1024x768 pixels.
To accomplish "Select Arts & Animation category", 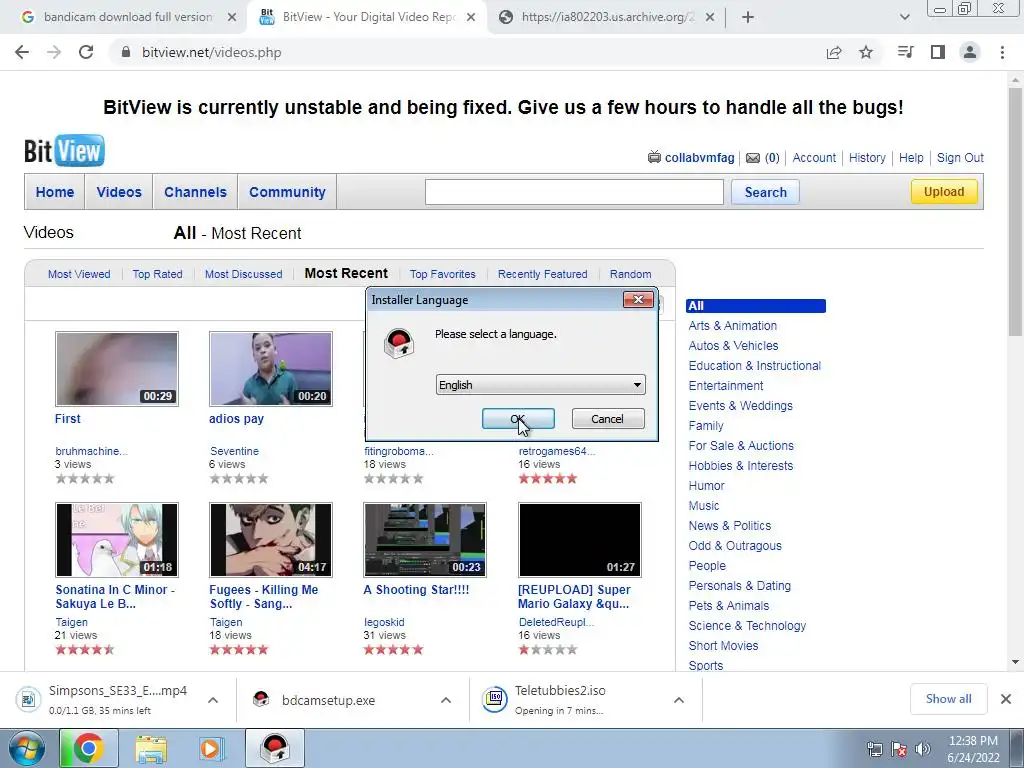I will point(732,326).
